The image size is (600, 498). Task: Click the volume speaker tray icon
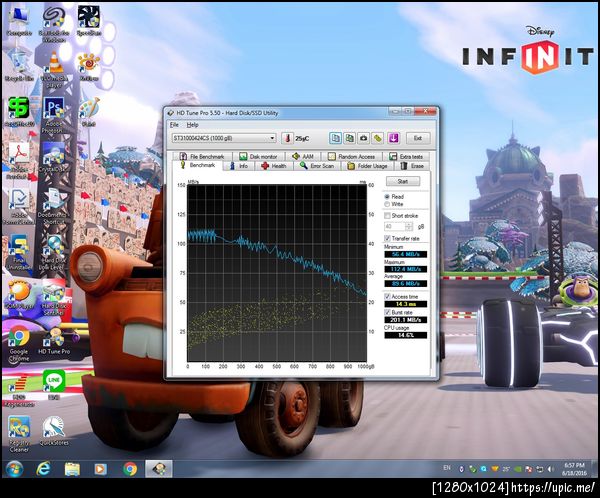coord(551,469)
